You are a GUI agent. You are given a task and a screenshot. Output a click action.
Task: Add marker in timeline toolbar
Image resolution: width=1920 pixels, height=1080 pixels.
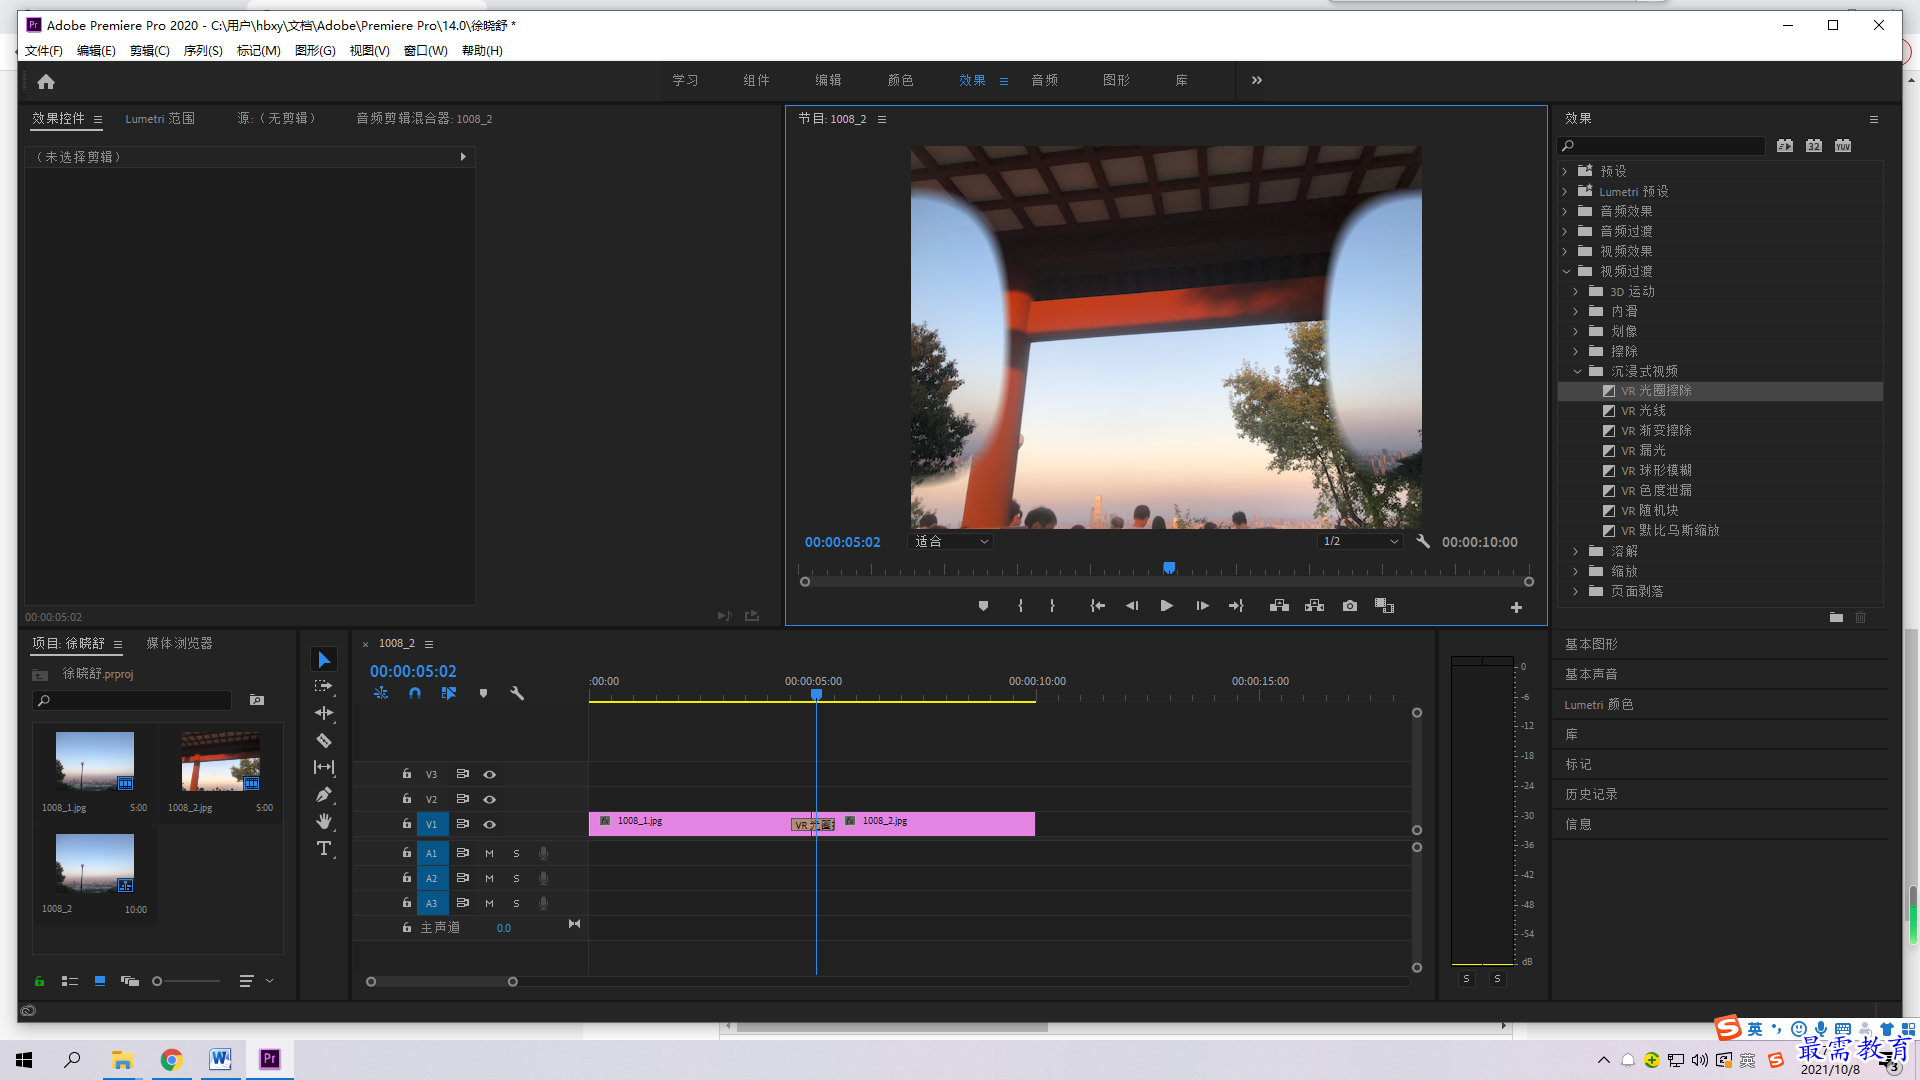483,693
